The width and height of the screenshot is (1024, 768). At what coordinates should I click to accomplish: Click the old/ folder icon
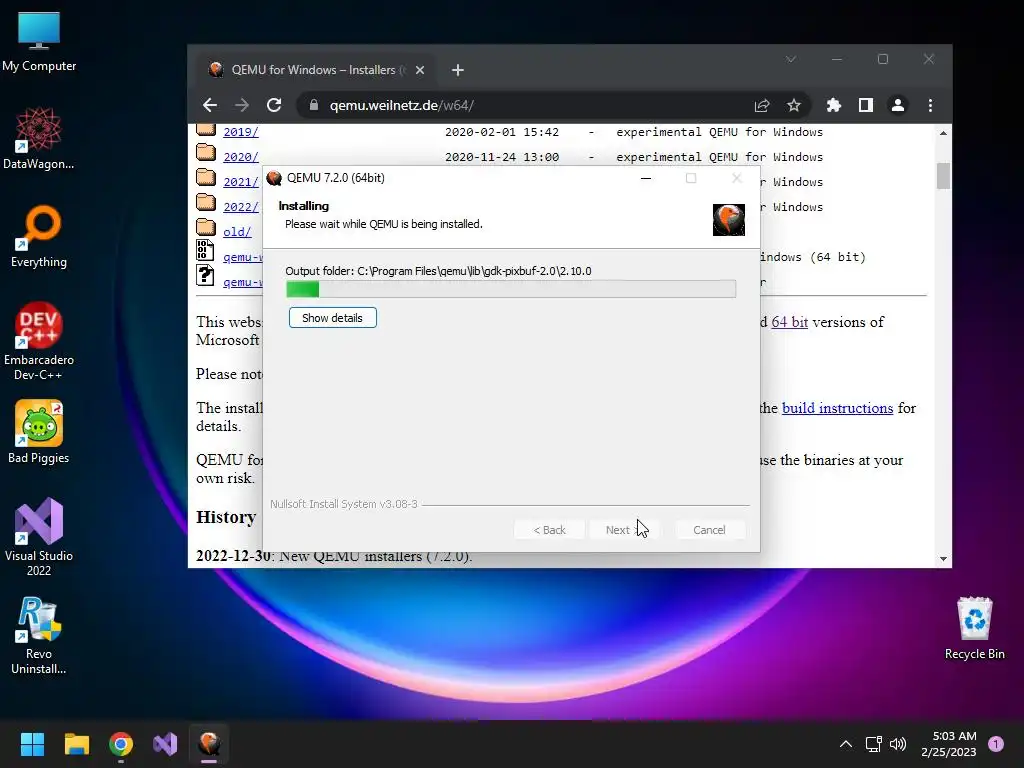[x=206, y=227]
